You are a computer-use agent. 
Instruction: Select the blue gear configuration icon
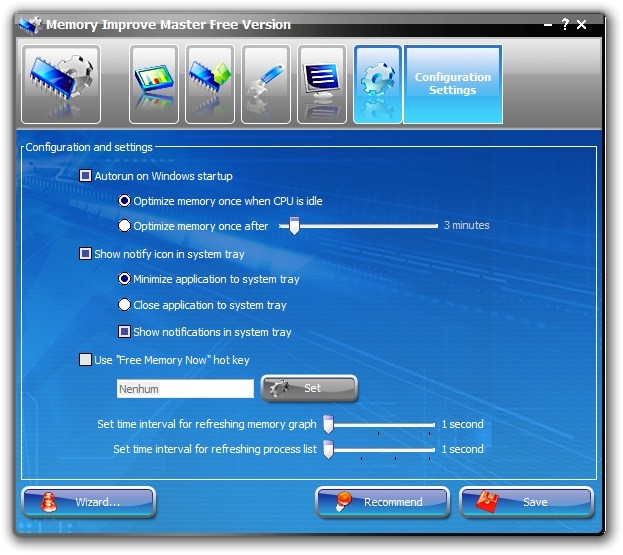(x=378, y=84)
